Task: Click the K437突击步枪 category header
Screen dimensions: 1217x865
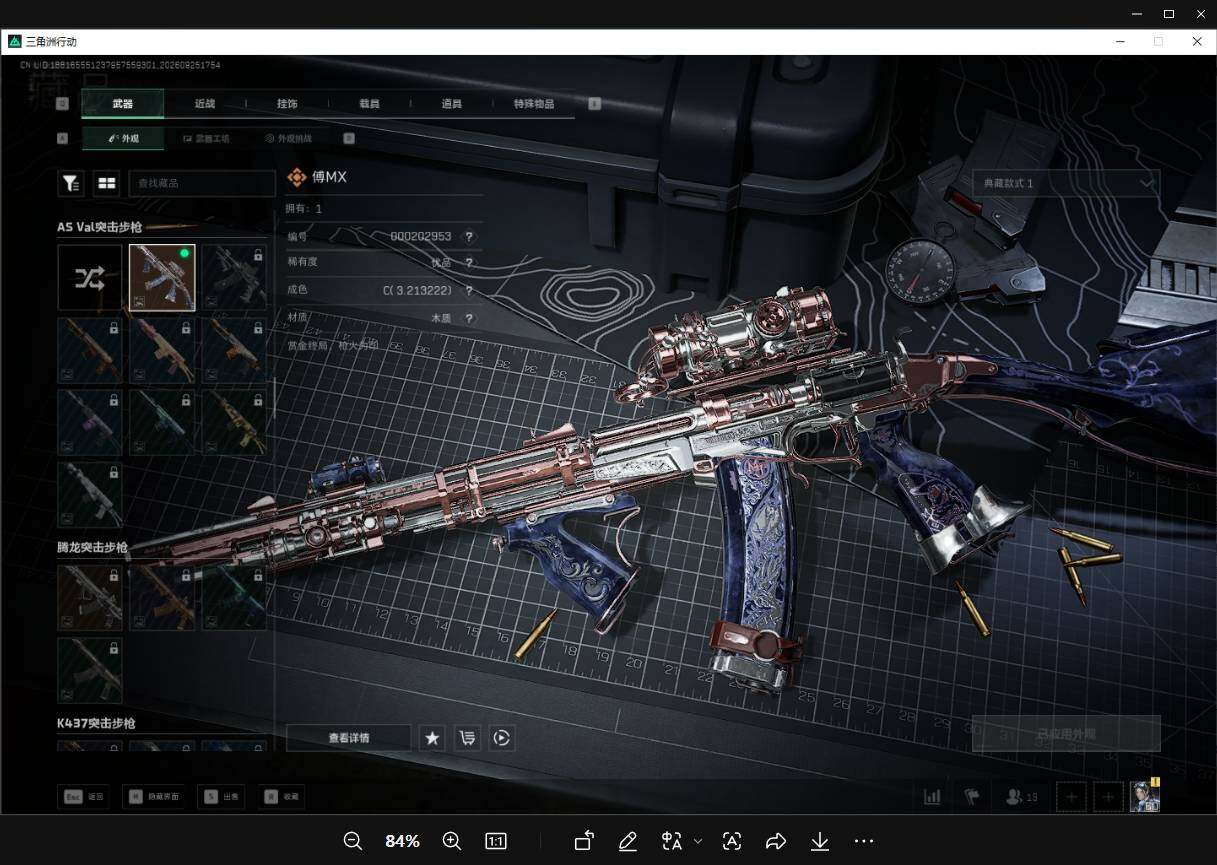Action: [96, 722]
